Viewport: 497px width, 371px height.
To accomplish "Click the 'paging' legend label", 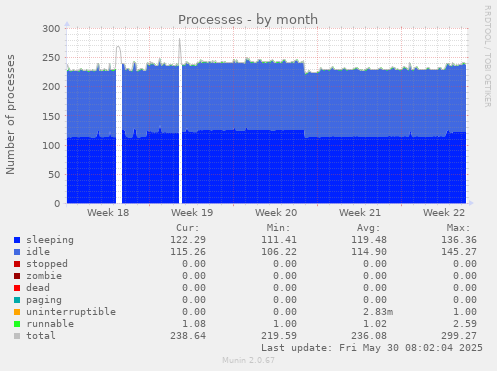I will (44, 300).
